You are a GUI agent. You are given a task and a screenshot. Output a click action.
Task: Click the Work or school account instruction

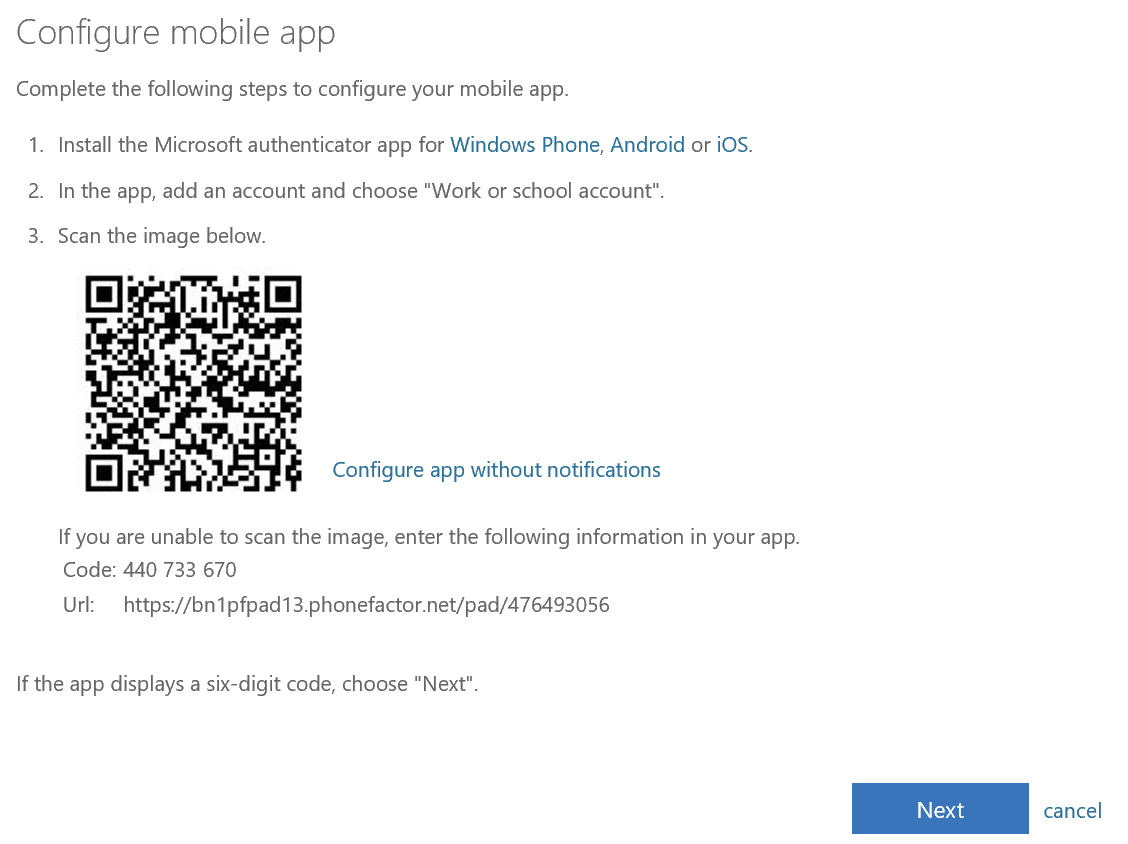361,191
